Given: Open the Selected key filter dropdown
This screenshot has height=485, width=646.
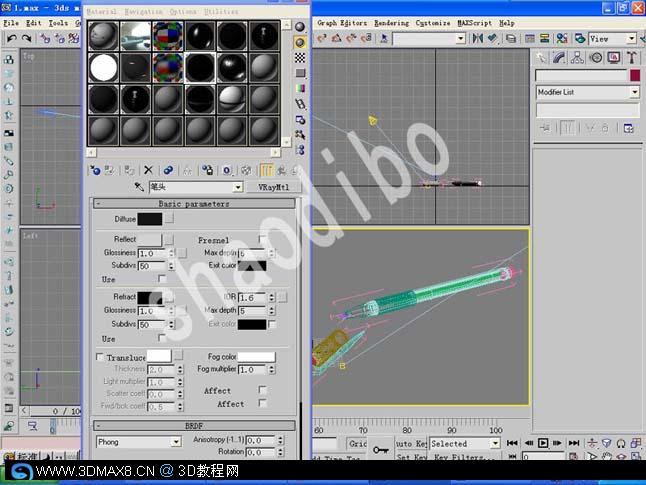Looking at the screenshot, I should click(495, 443).
